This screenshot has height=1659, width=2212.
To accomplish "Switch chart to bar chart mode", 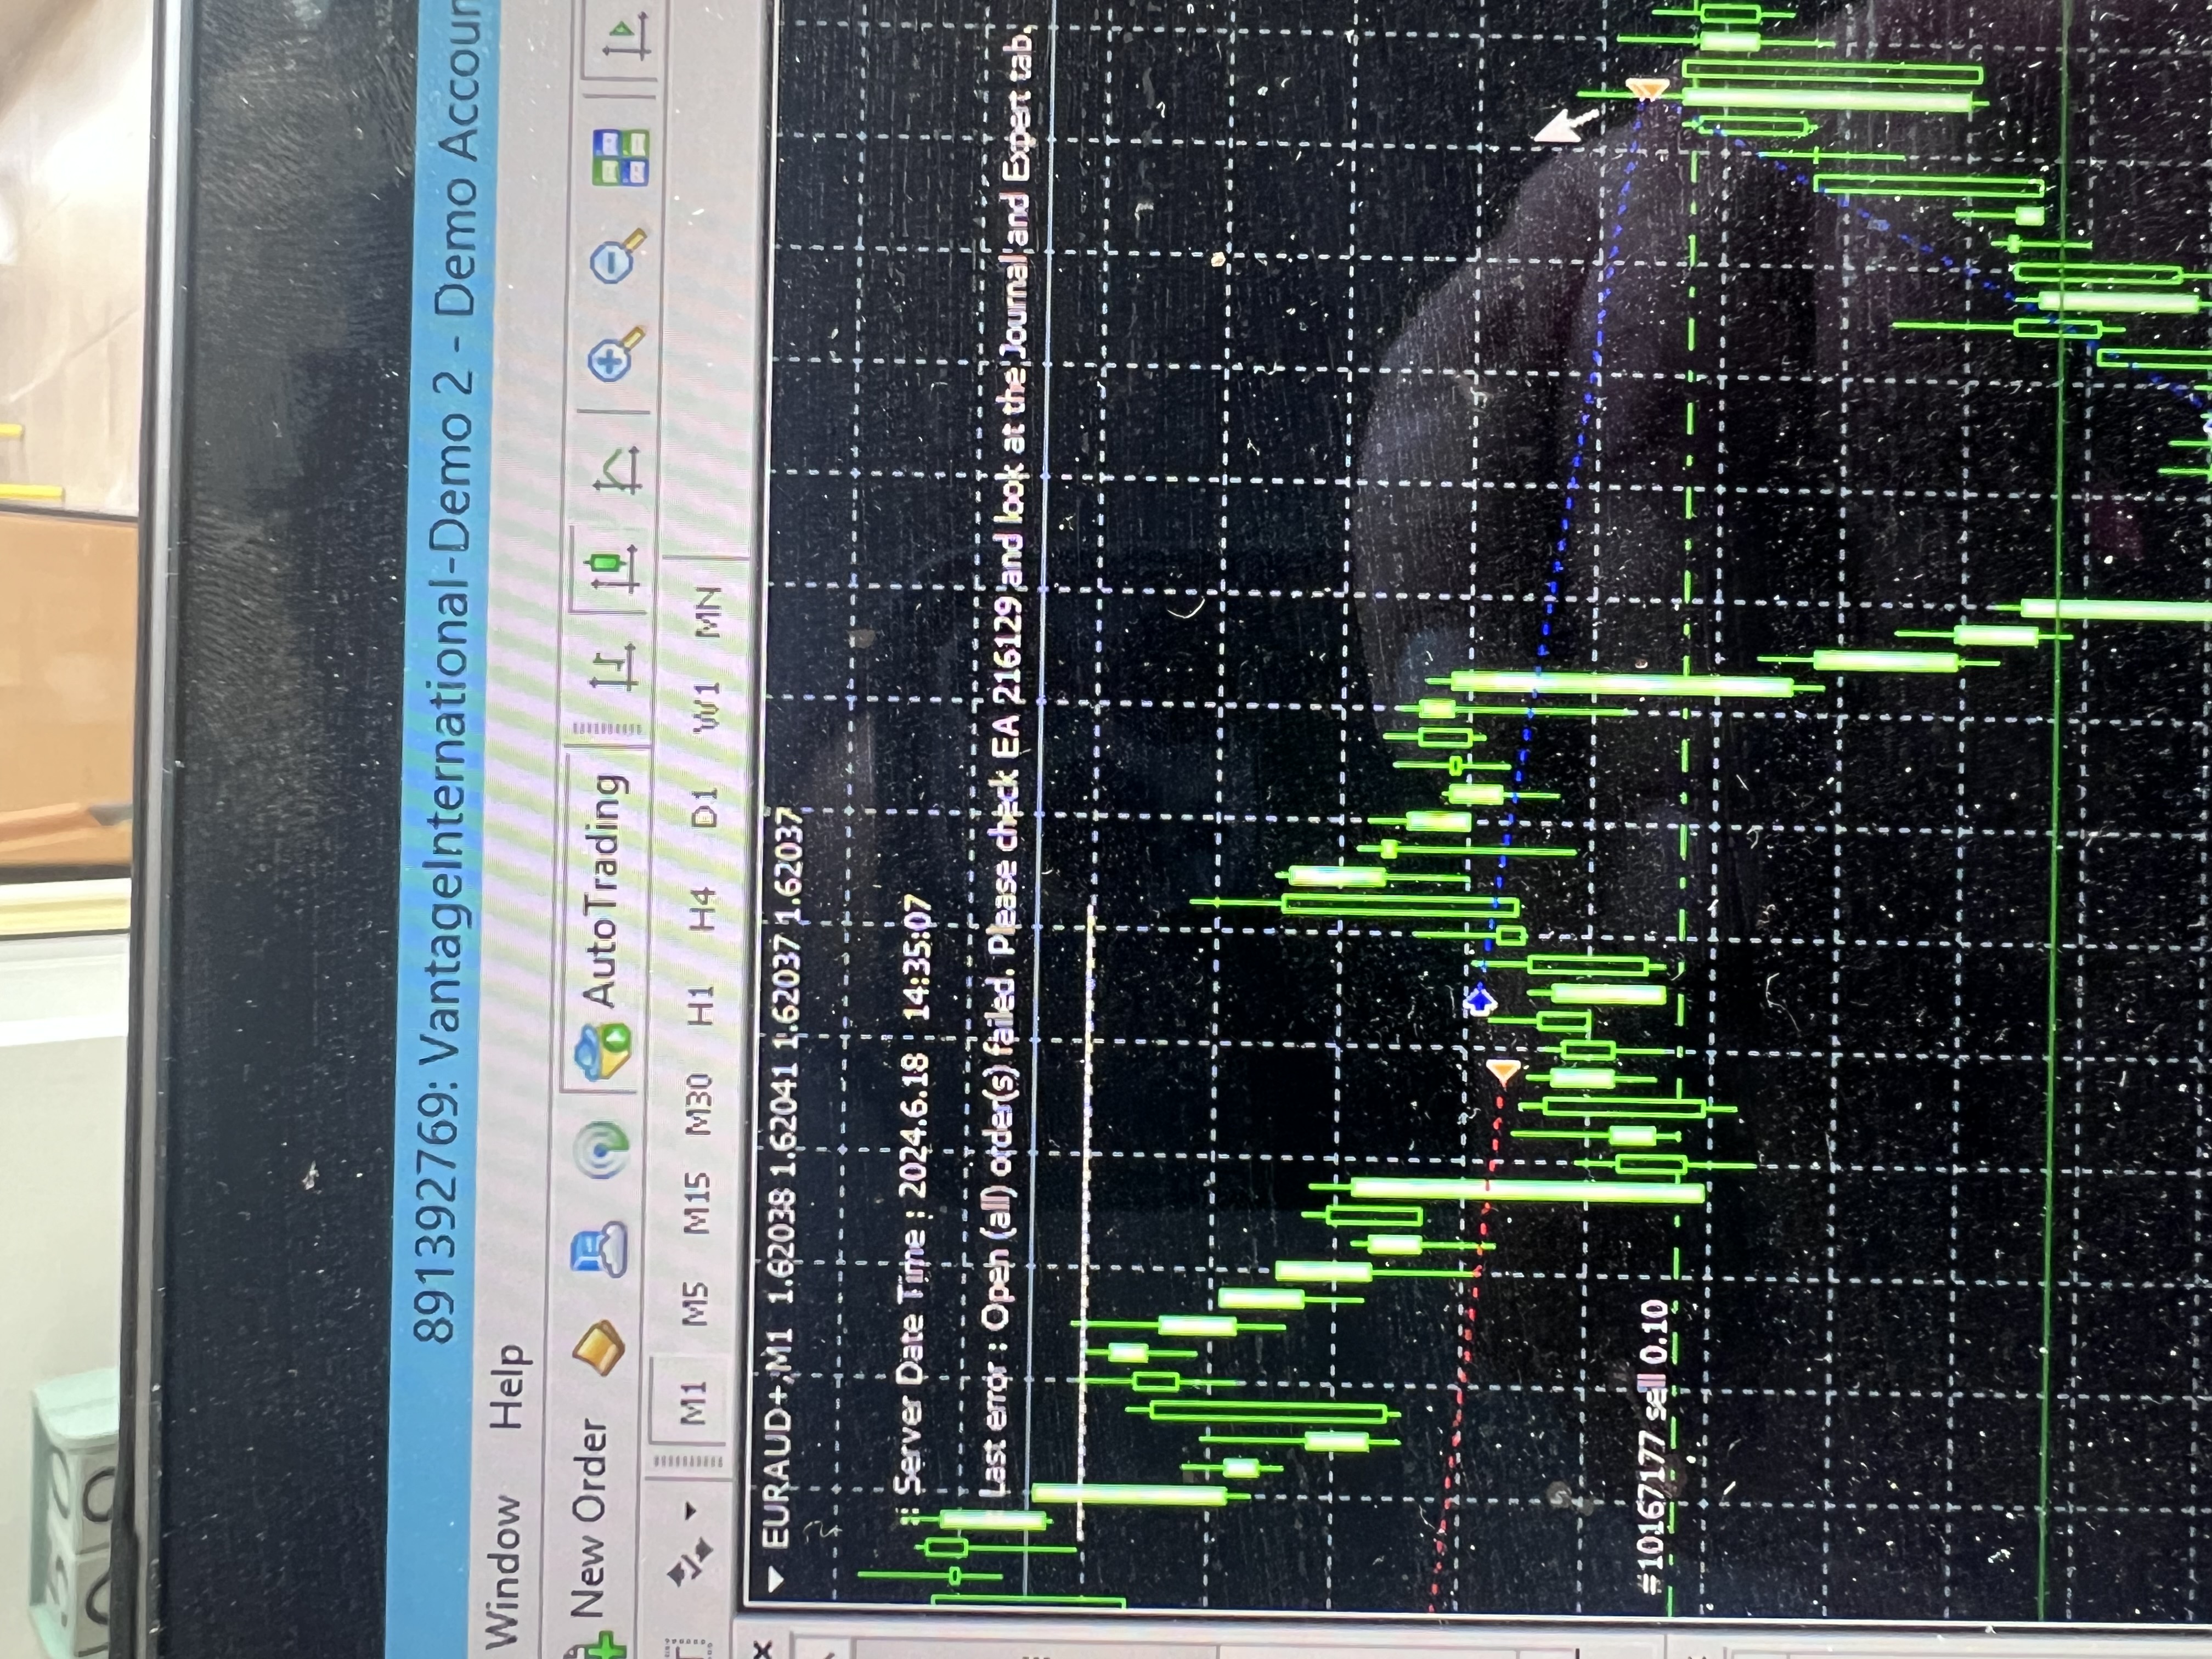I will click(x=612, y=666).
